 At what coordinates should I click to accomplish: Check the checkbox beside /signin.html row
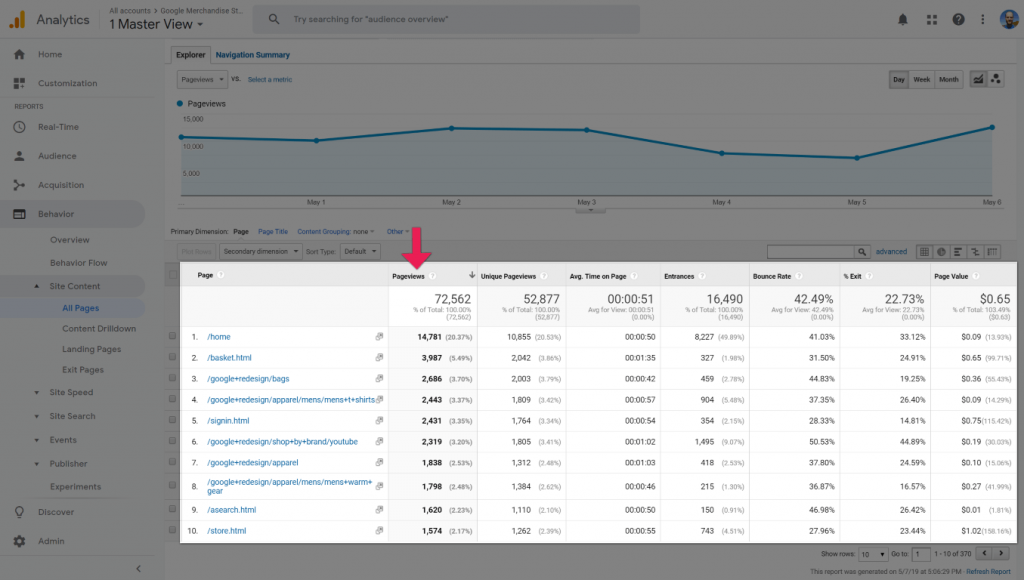tap(172, 420)
